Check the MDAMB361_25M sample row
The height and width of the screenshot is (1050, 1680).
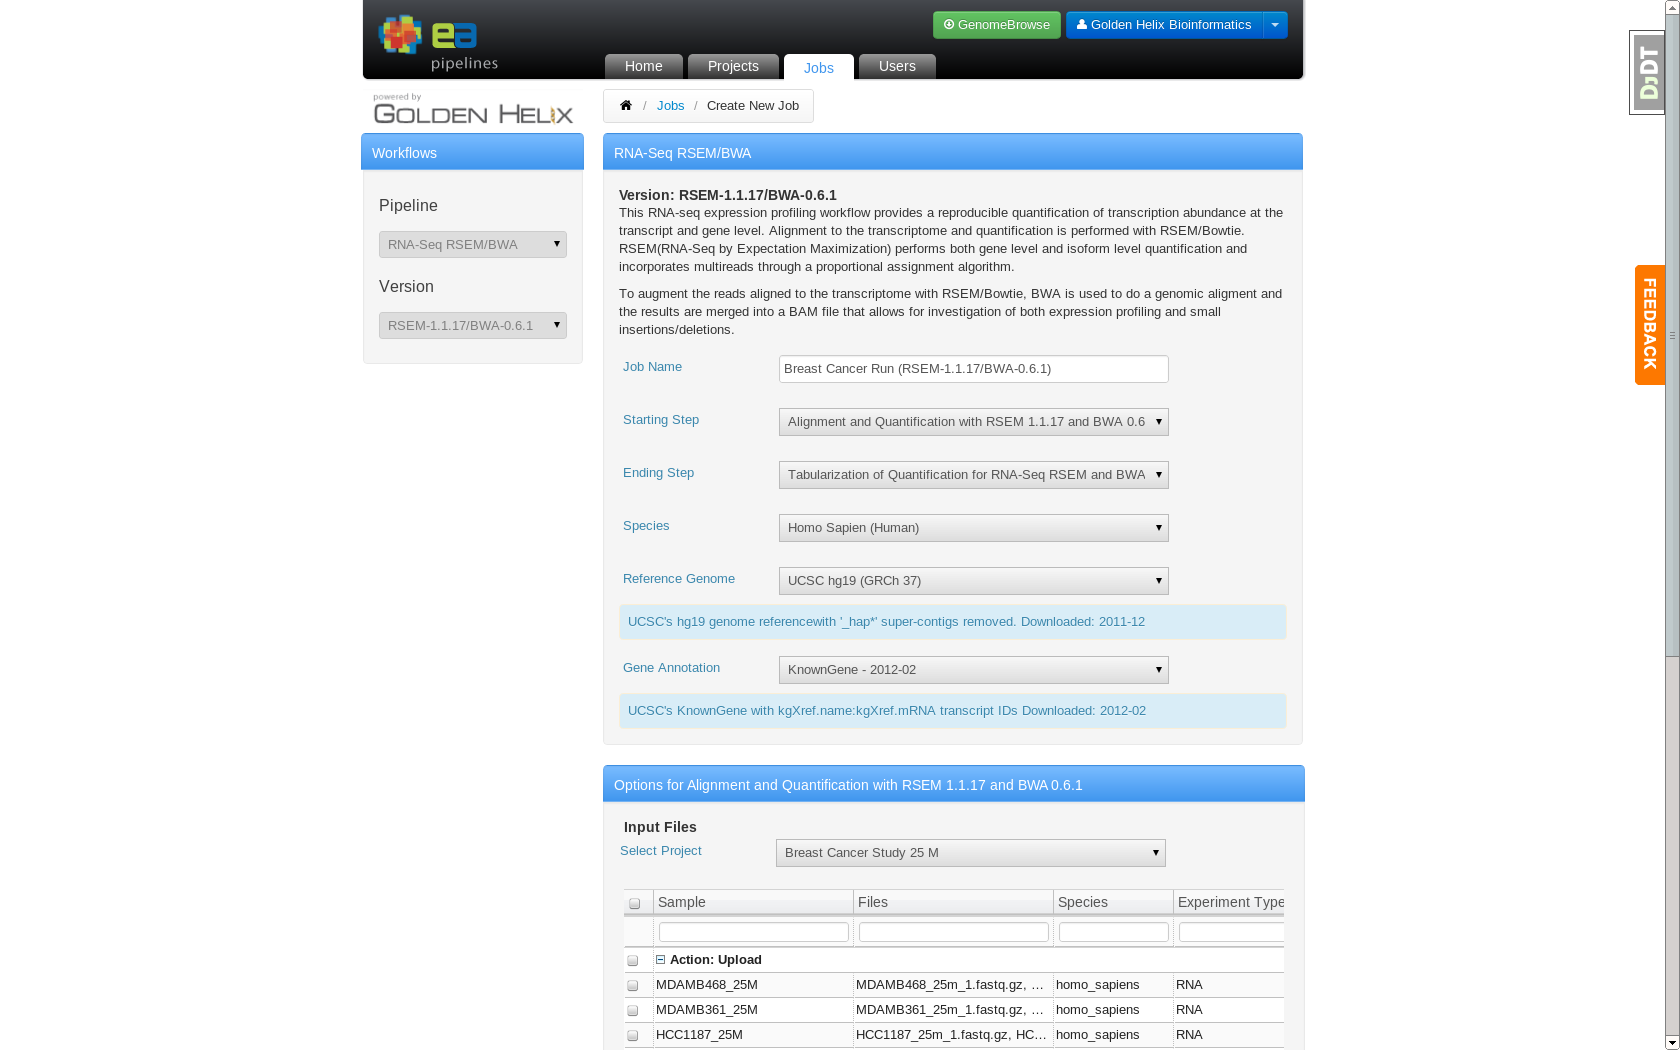click(633, 1010)
